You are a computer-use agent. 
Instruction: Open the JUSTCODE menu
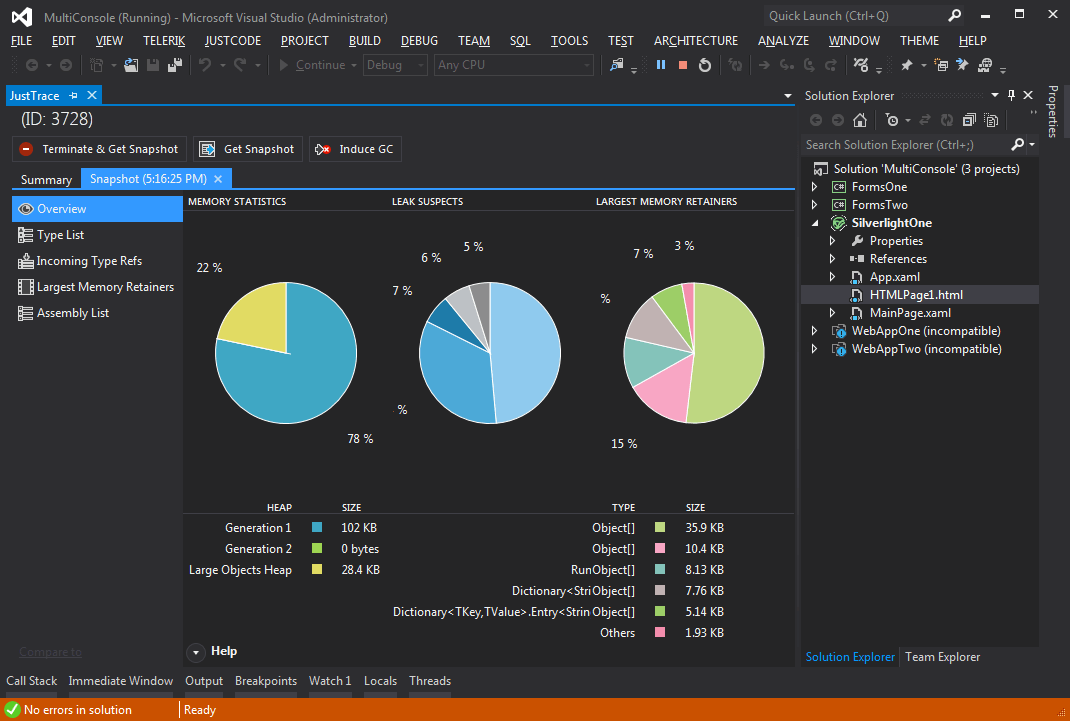[233, 41]
